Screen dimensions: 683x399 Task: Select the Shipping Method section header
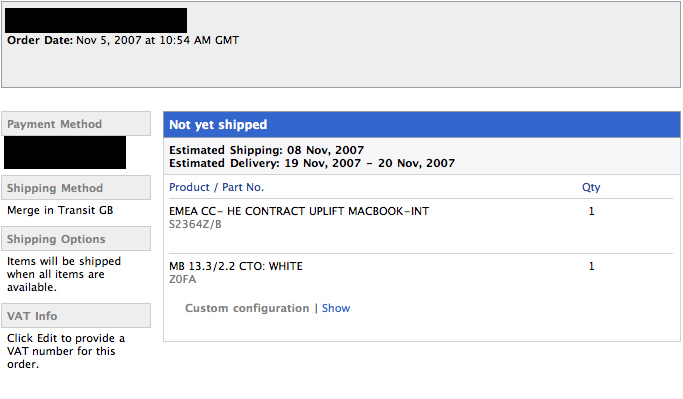pos(76,188)
